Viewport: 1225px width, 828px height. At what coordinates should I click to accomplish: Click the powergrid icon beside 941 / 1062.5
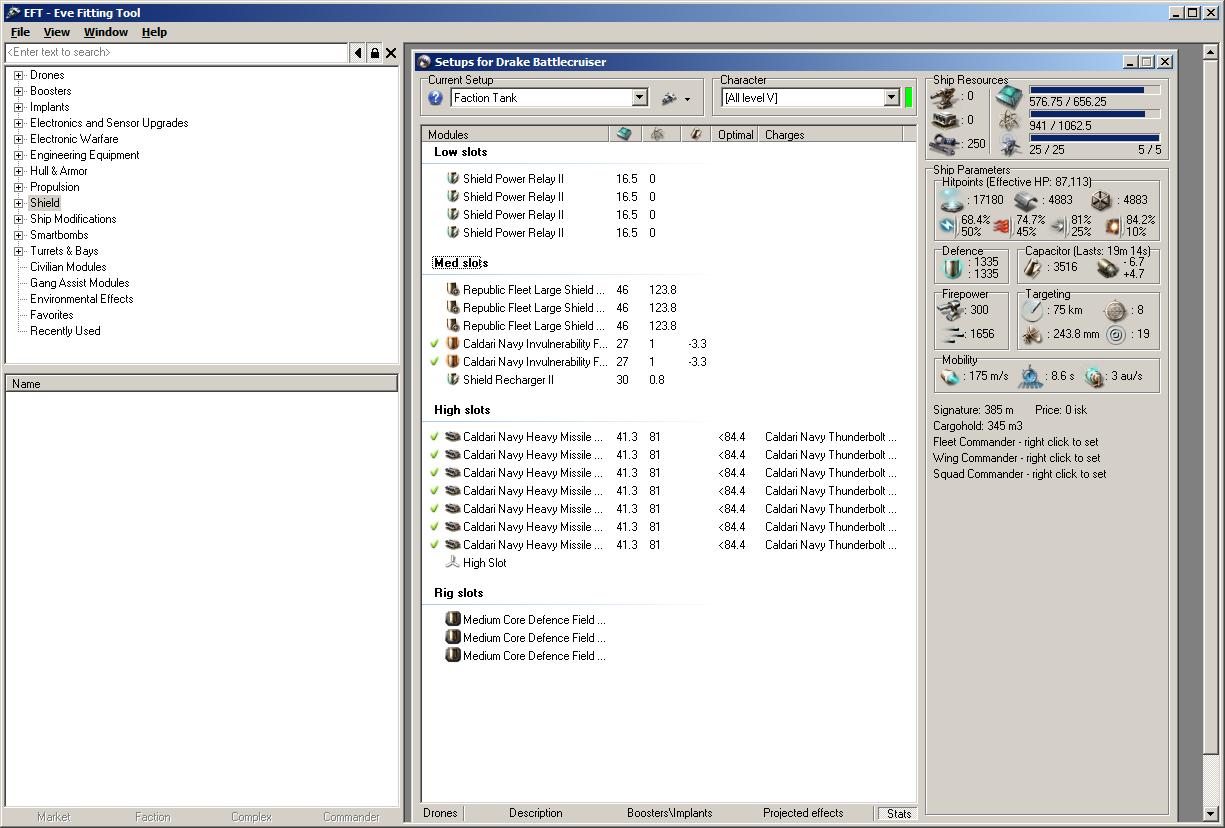[1010, 122]
